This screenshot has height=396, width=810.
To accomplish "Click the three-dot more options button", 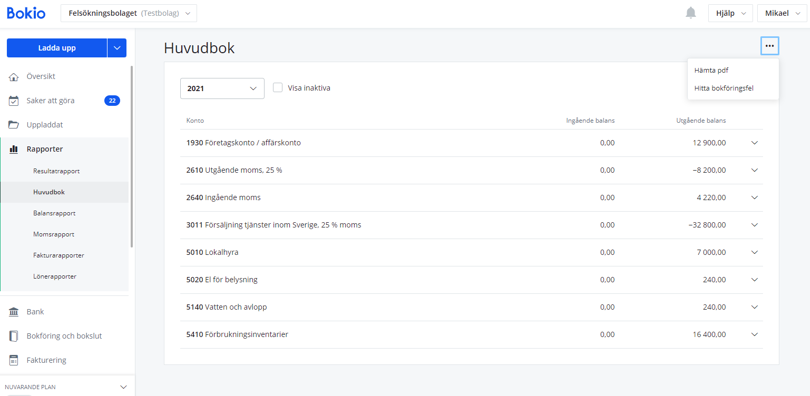I will coord(770,46).
